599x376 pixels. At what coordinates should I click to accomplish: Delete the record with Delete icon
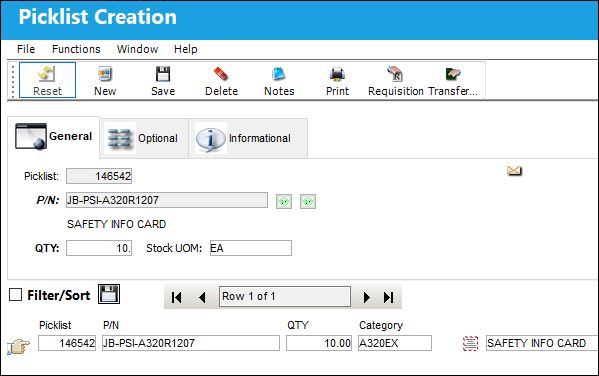pos(221,80)
